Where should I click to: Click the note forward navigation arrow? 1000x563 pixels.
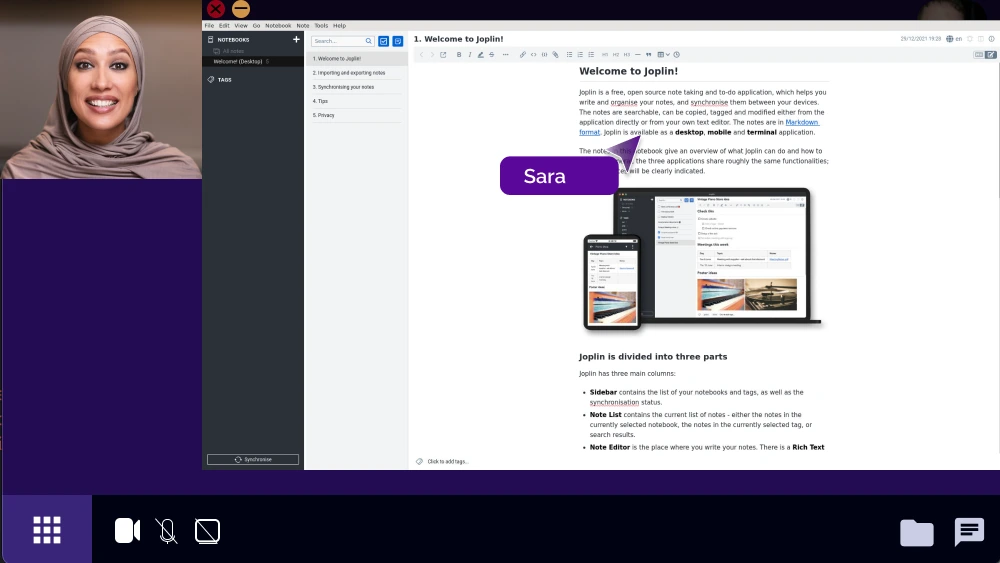point(432,55)
